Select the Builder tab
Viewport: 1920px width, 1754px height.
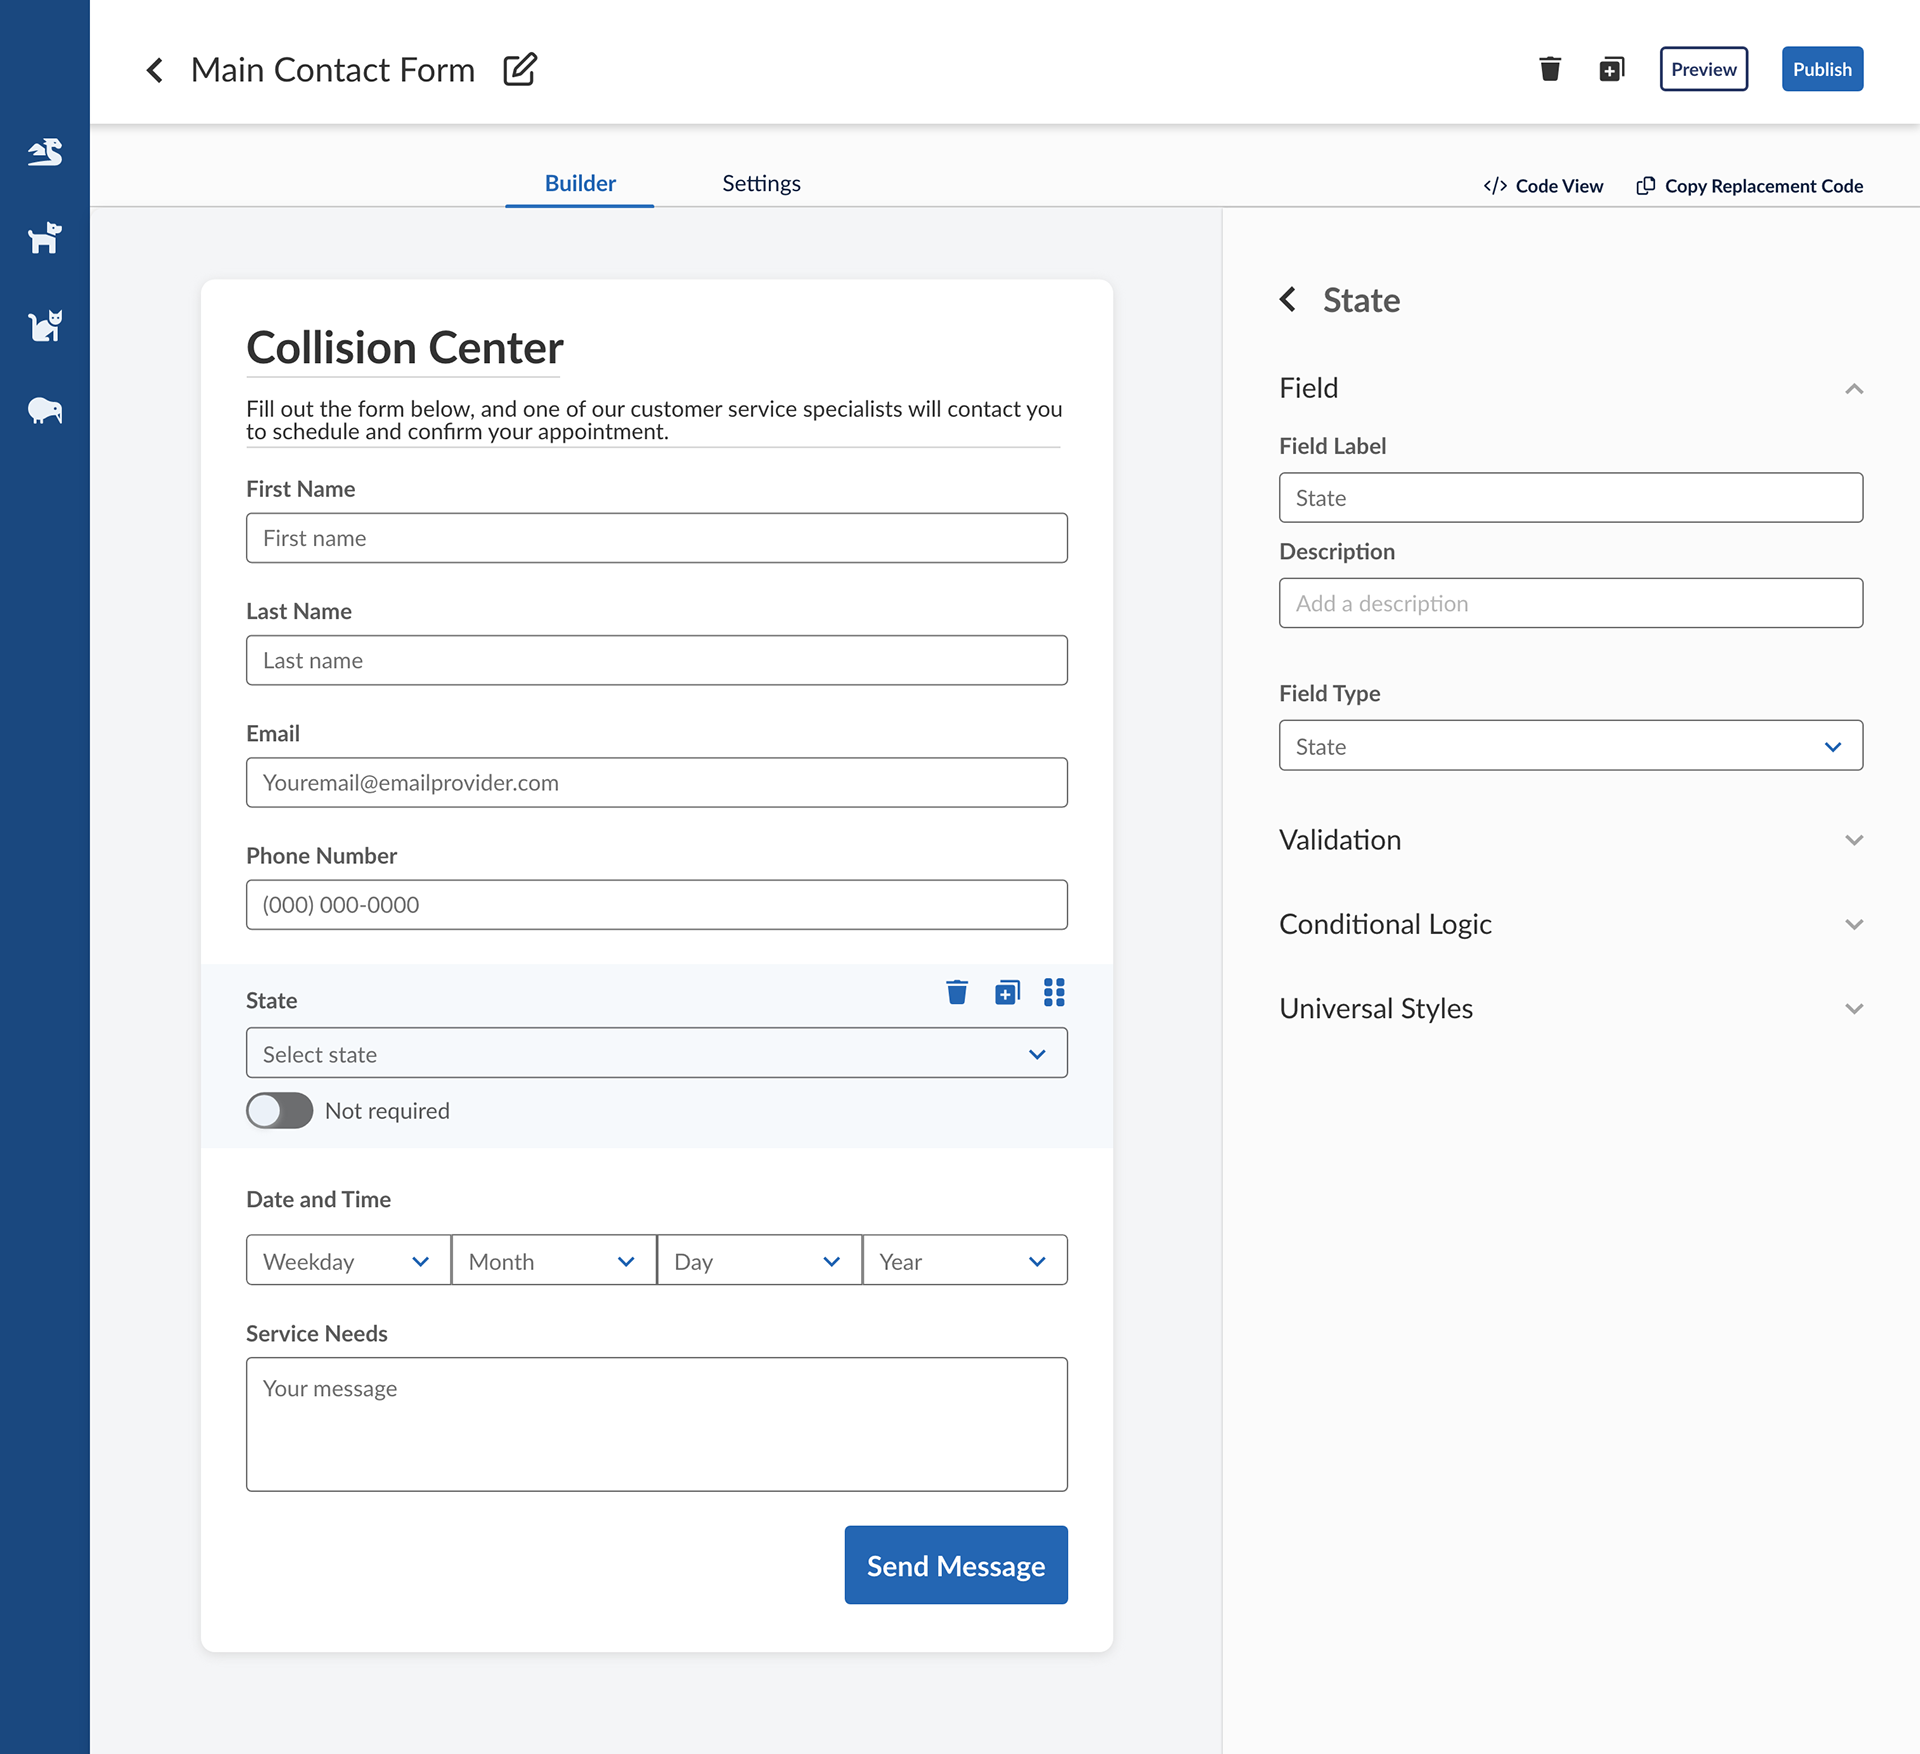pyautogui.click(x=580, y=183)
